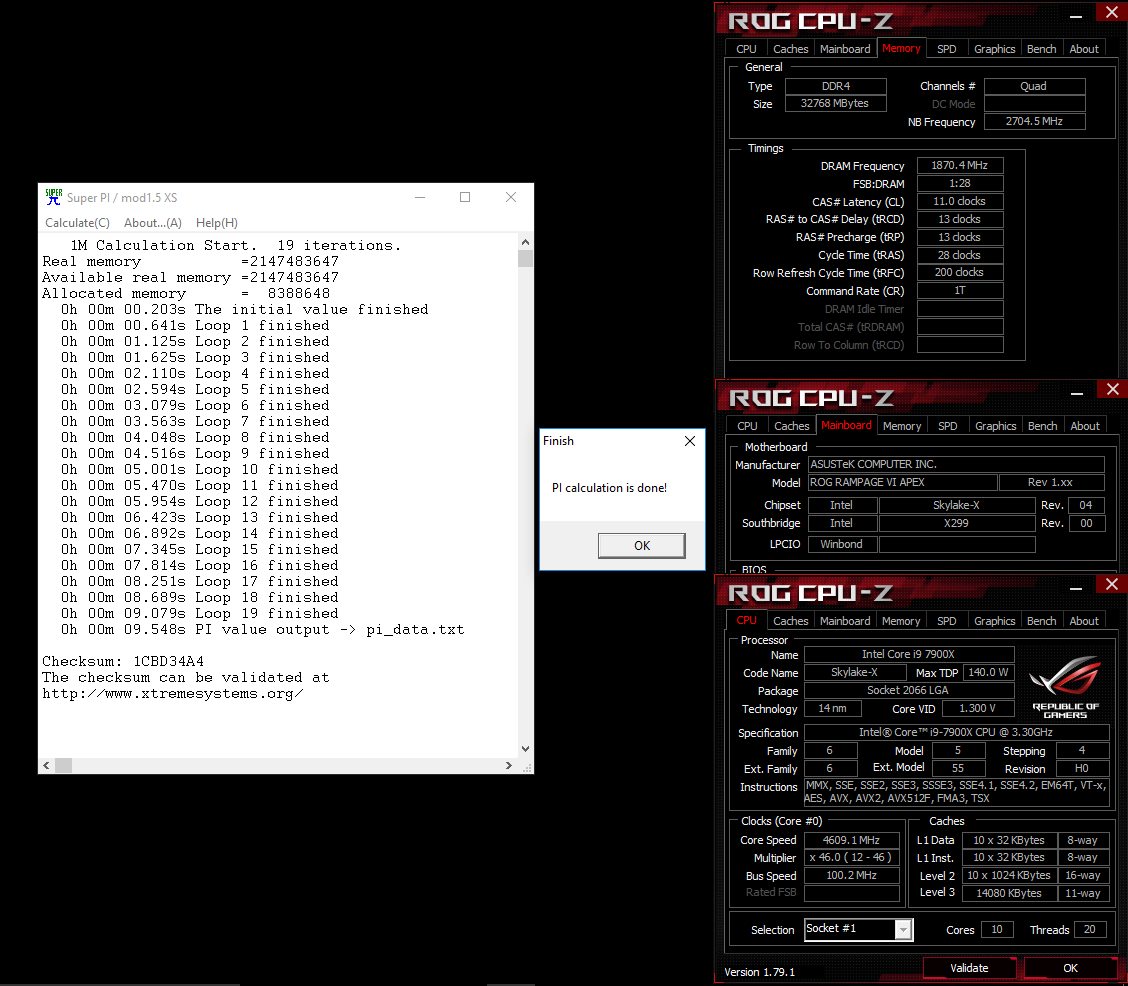Open the About...(A) menu in Super PI
1128x986 pixels.
point(153,223)
